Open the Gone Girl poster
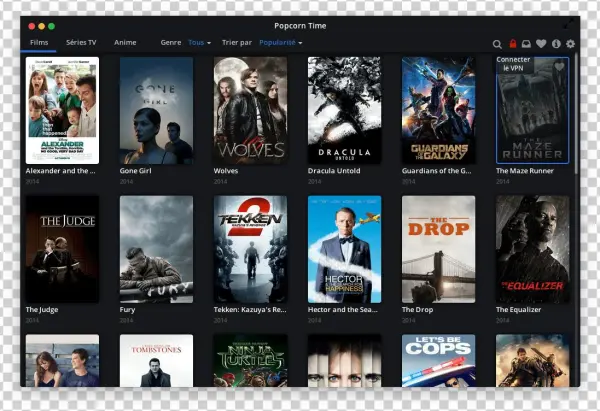The height and width of the screenshot is (411, 600). pyautogui.click(x=157, y=110)
